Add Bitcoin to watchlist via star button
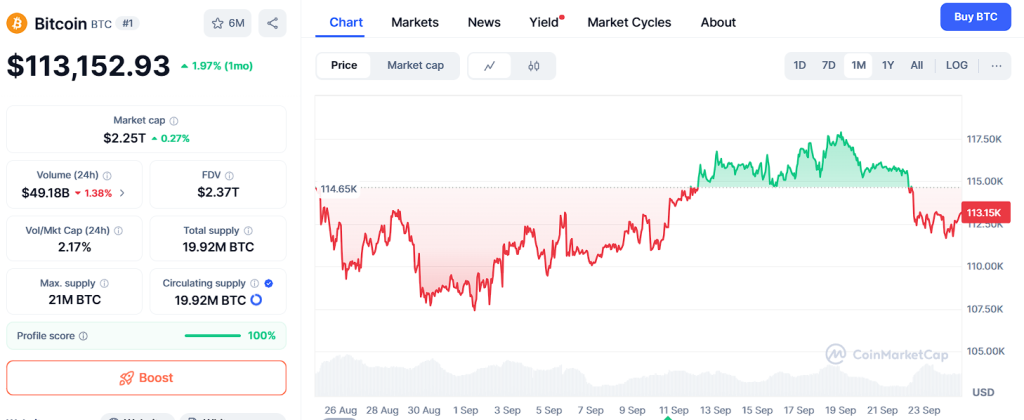 click(x=228, y=24)
